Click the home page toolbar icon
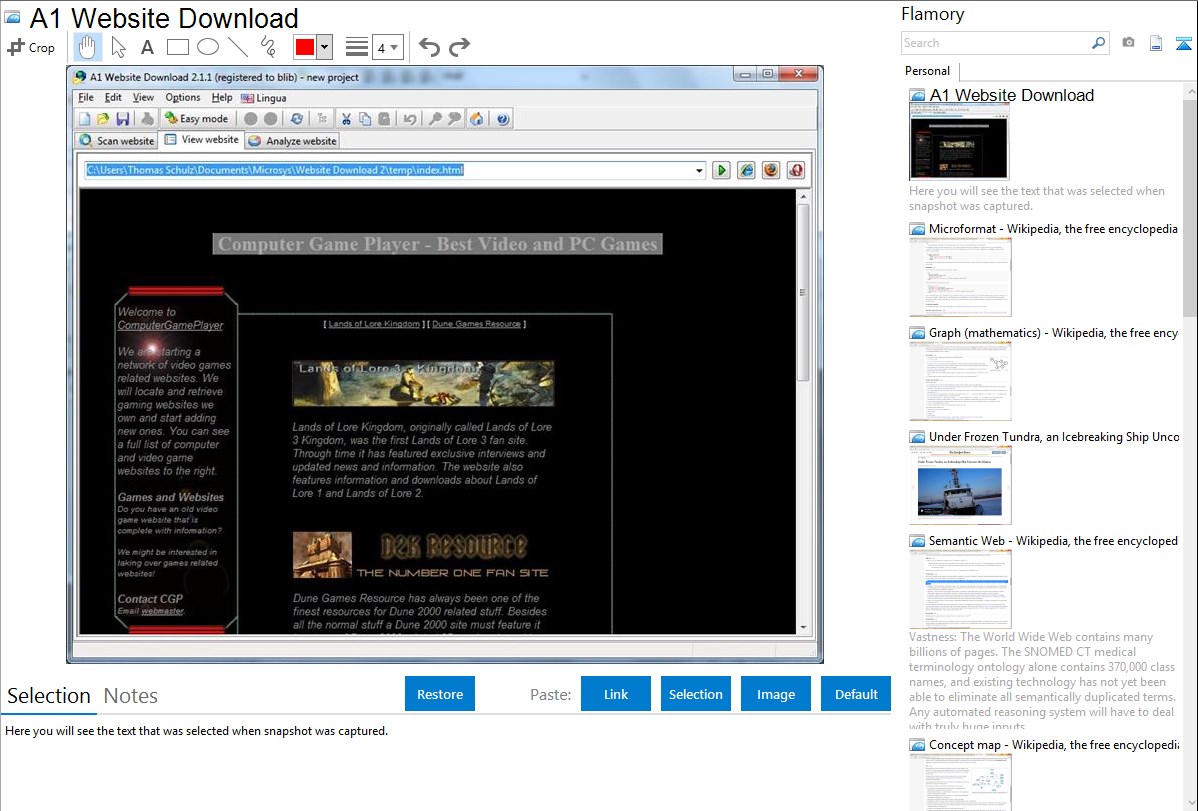Image resolution: width=1198 pixels, height=811 pixels. (x=477, y=119)
